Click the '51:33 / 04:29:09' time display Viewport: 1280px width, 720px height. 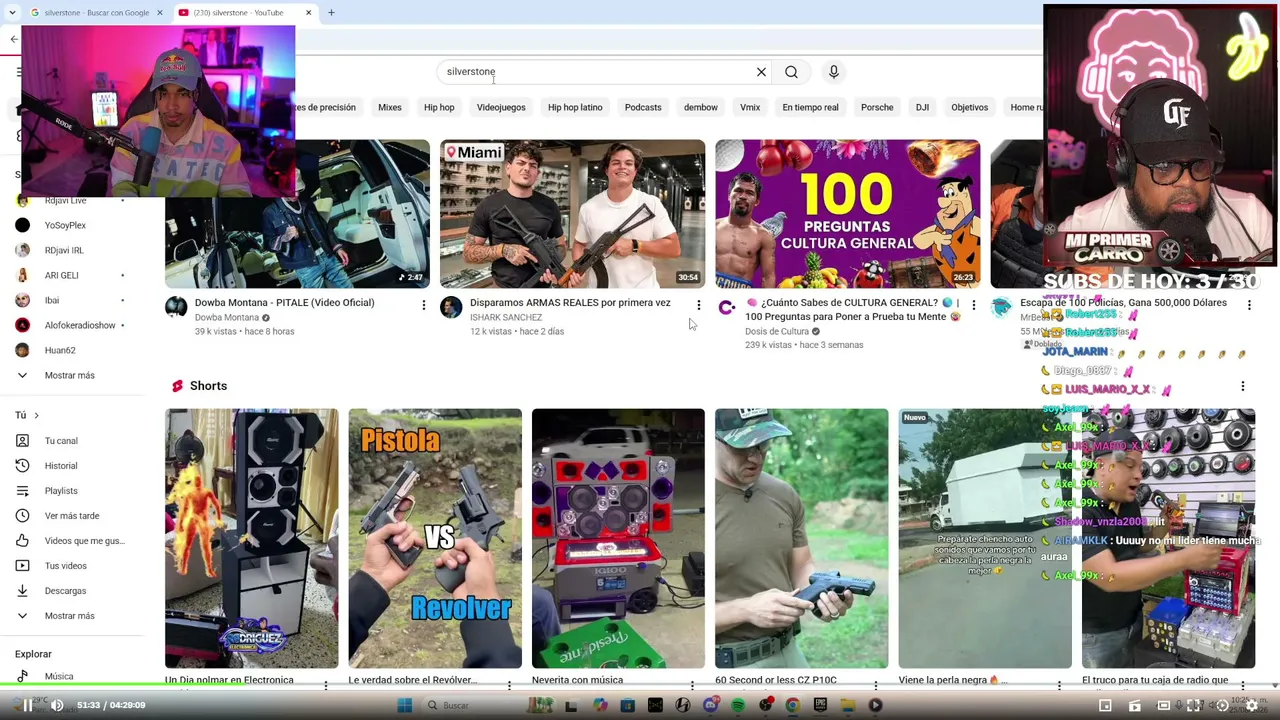111,705
